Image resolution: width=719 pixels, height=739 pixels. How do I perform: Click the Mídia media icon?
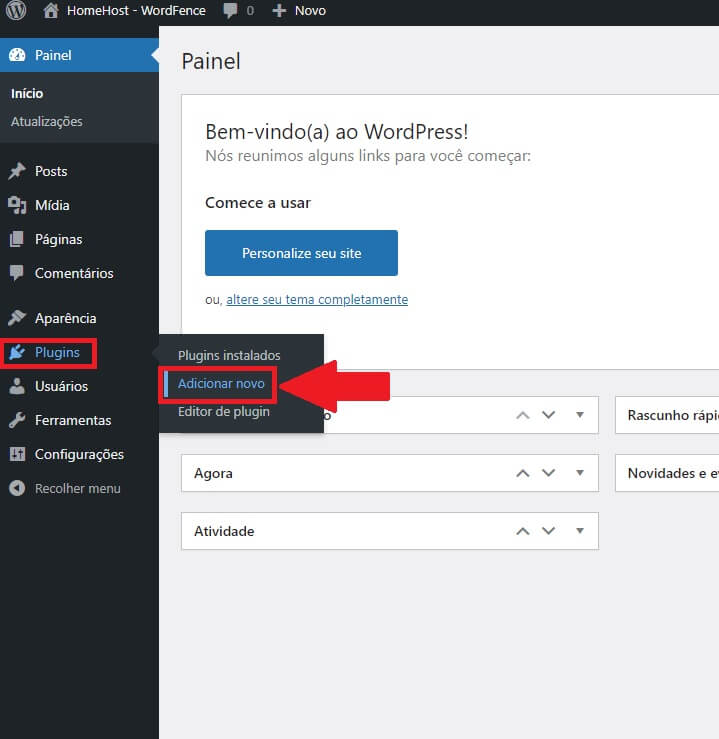coord(17,205)
